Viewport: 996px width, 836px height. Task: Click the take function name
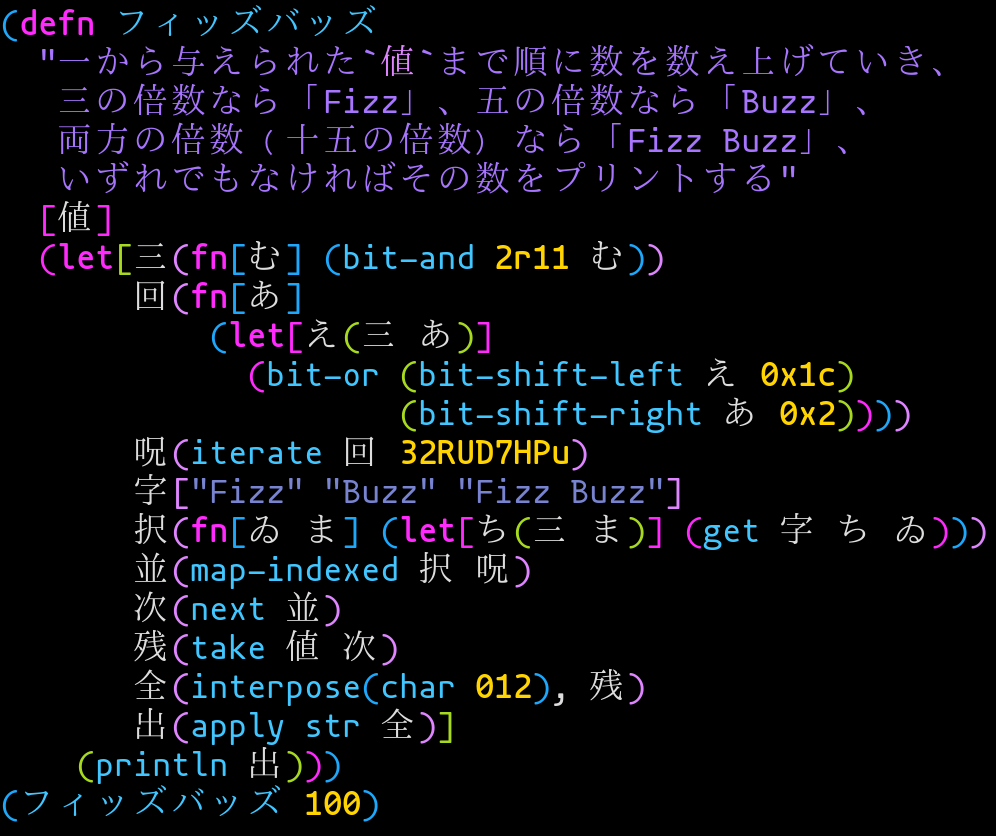point(228,649)
